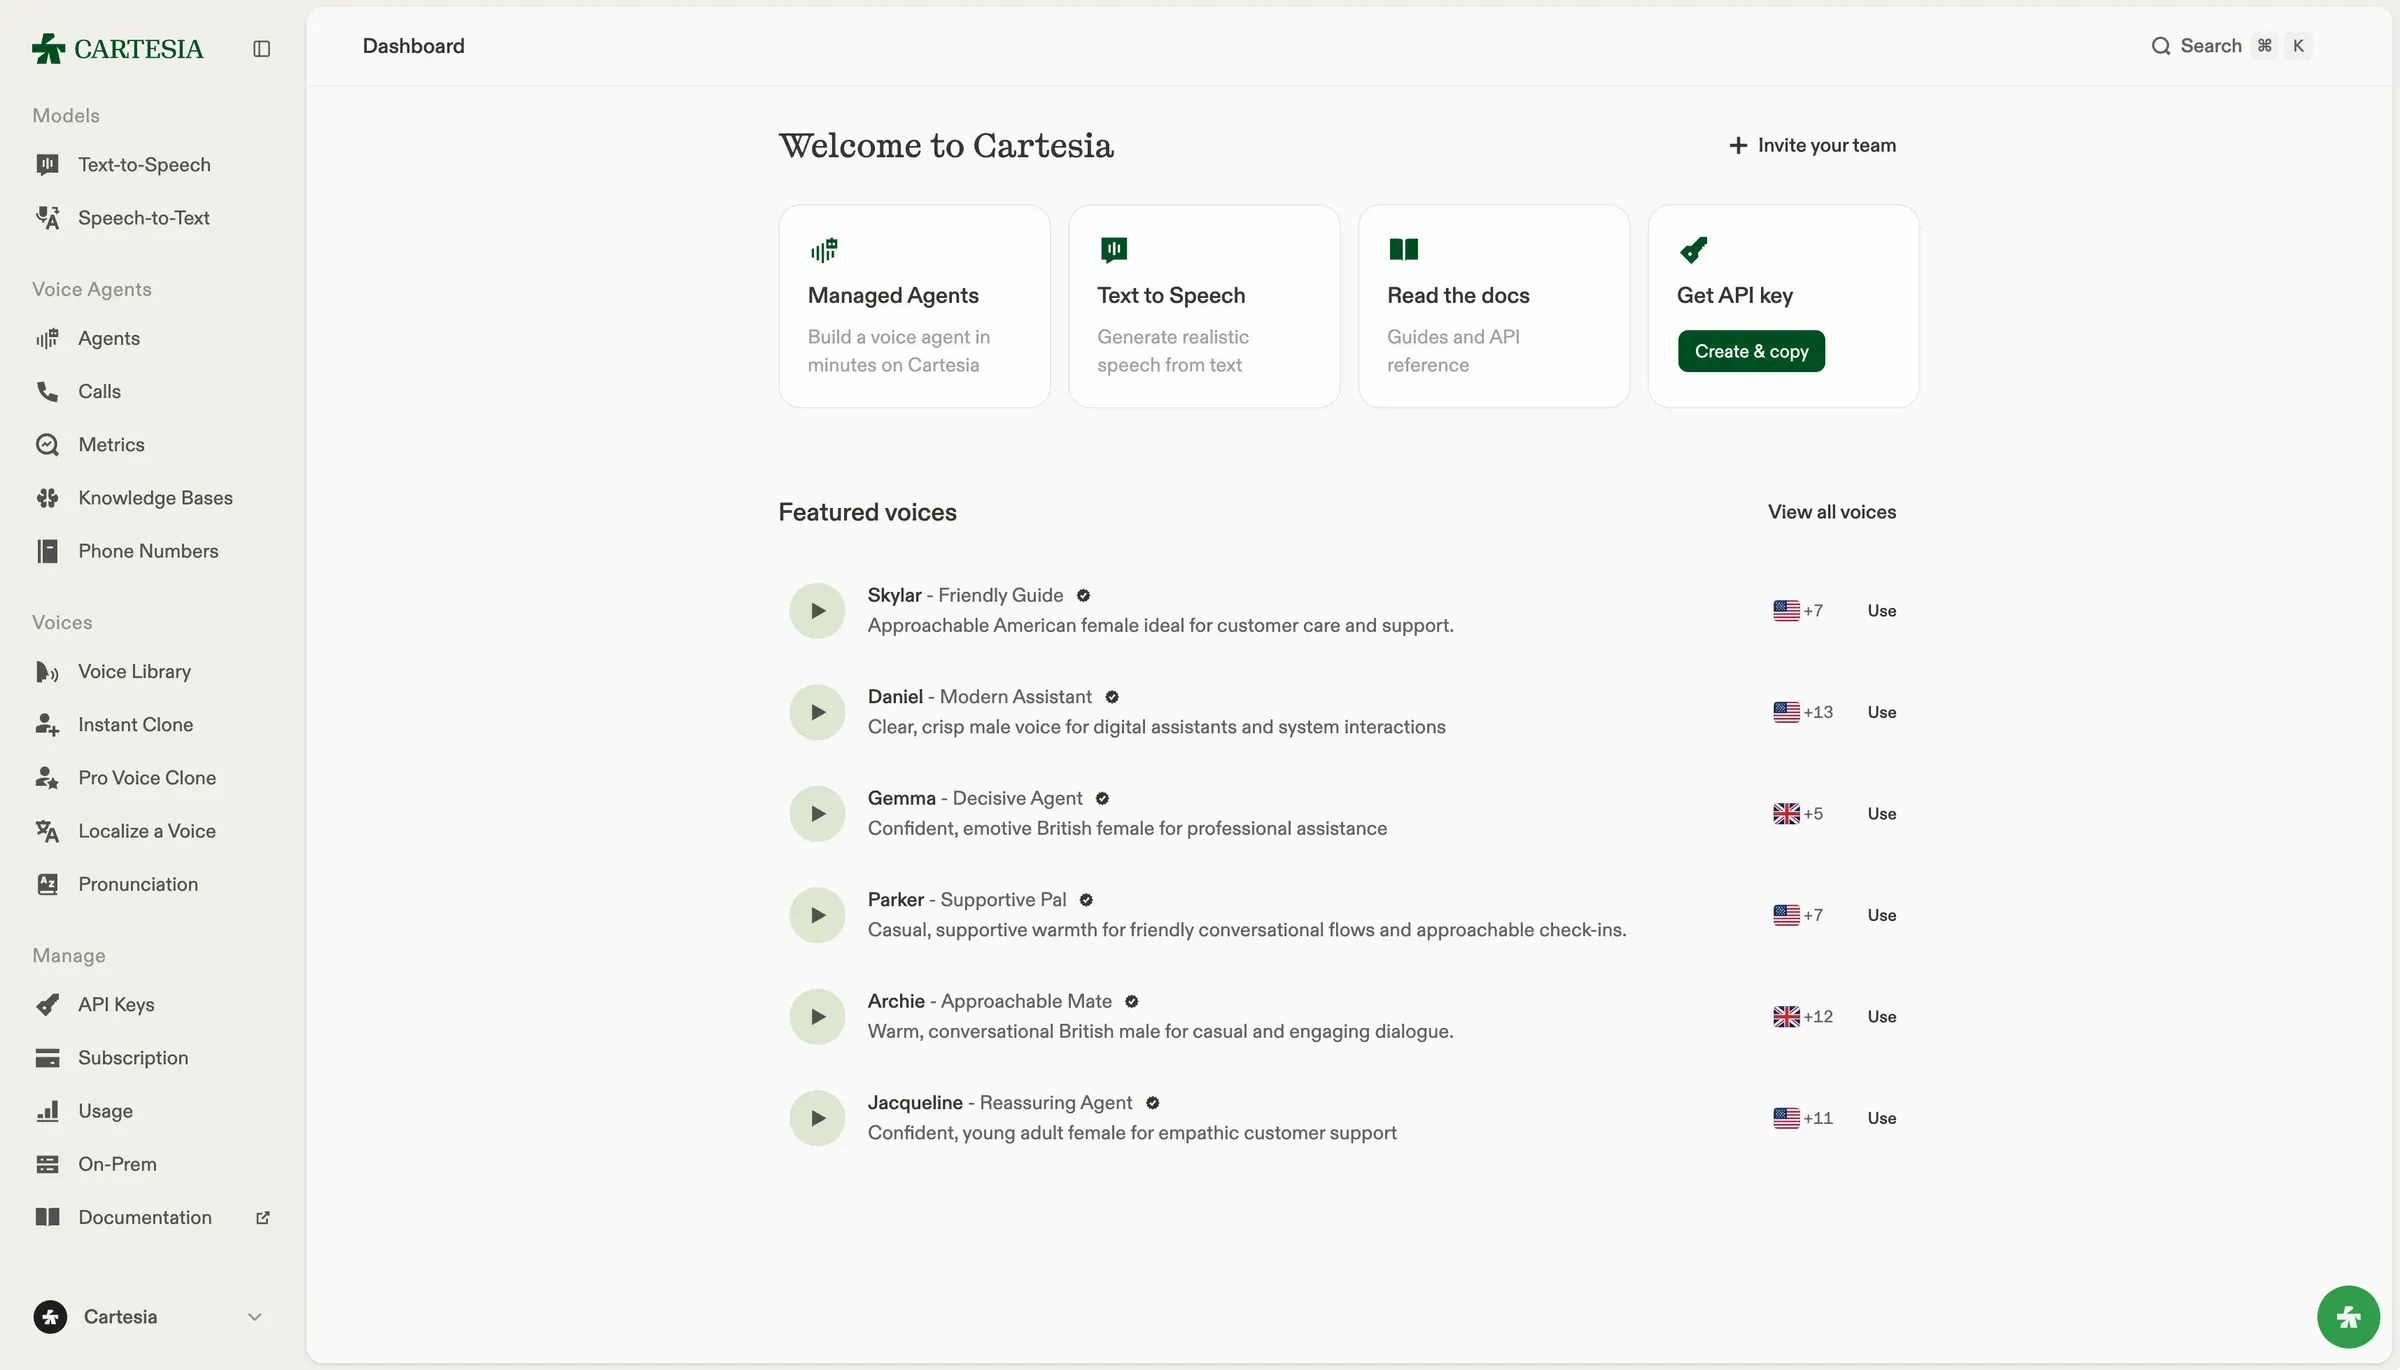Image resolution: width=2400 pixels, height=1370 pixels.
Task: Click the Create & copy button
Action: (1751, 352)
